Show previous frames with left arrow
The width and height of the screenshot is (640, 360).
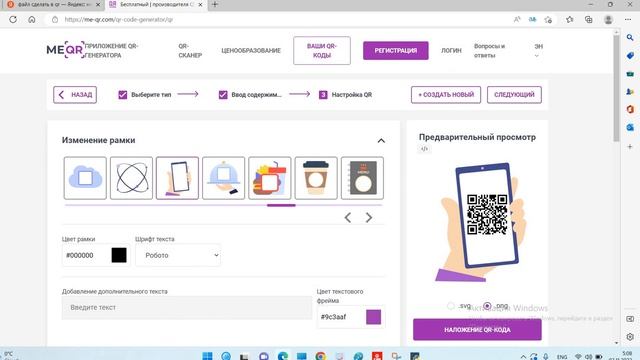(348, 218)
